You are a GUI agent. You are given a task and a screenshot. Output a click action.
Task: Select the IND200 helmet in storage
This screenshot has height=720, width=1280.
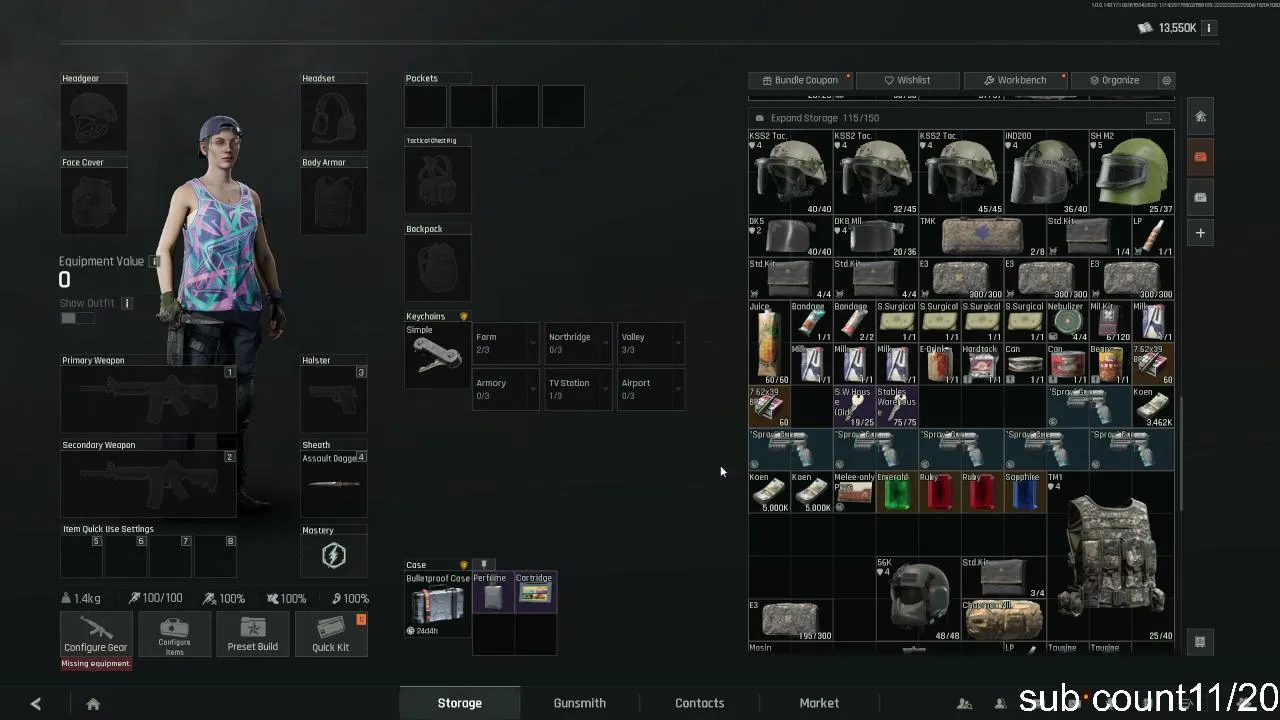1046,172
